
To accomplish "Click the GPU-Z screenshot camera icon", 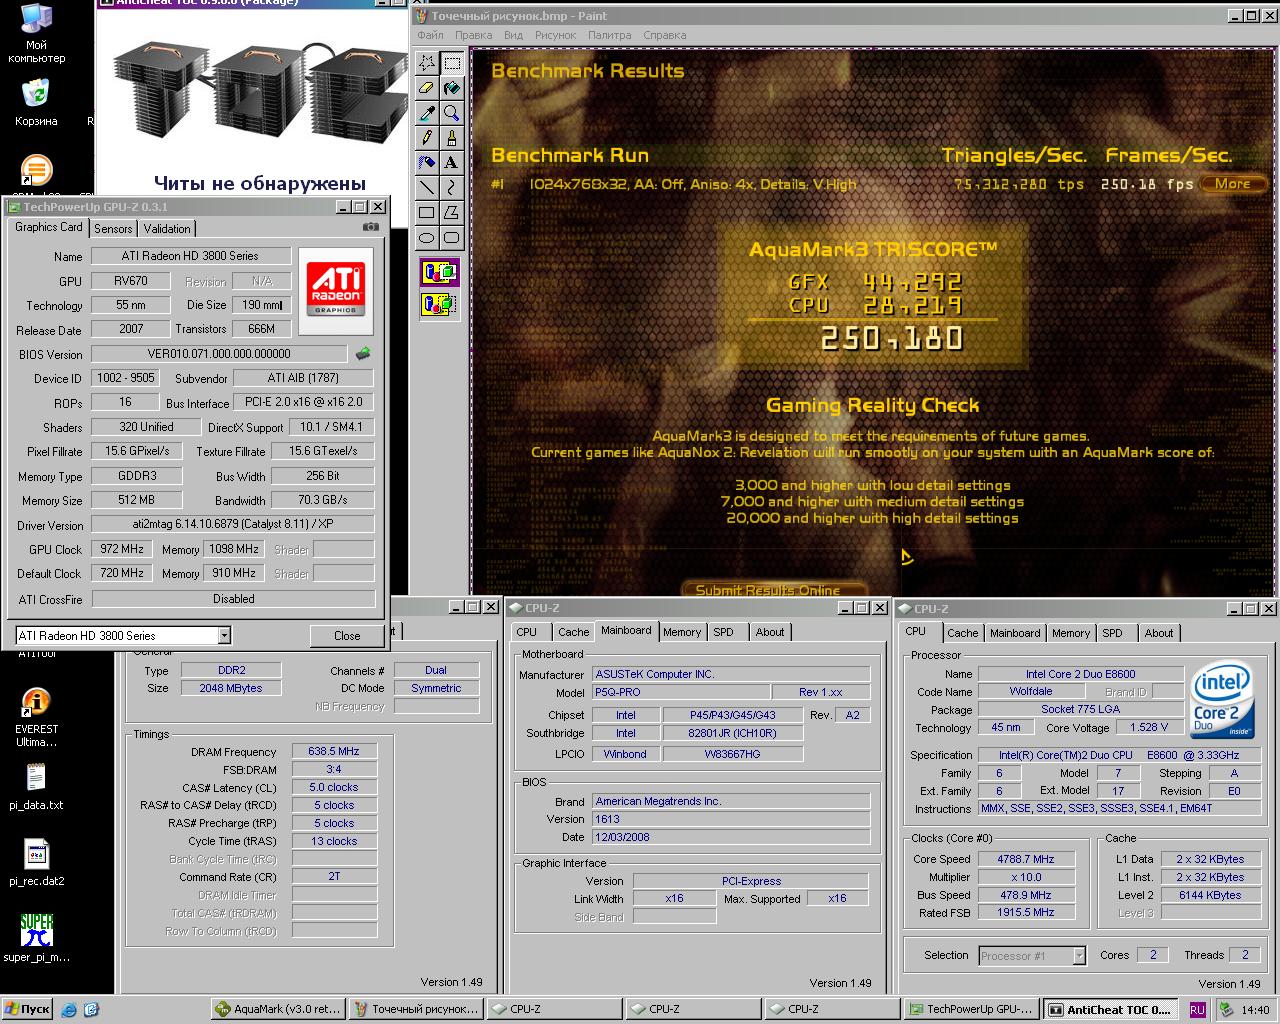I will pos(371,227).
